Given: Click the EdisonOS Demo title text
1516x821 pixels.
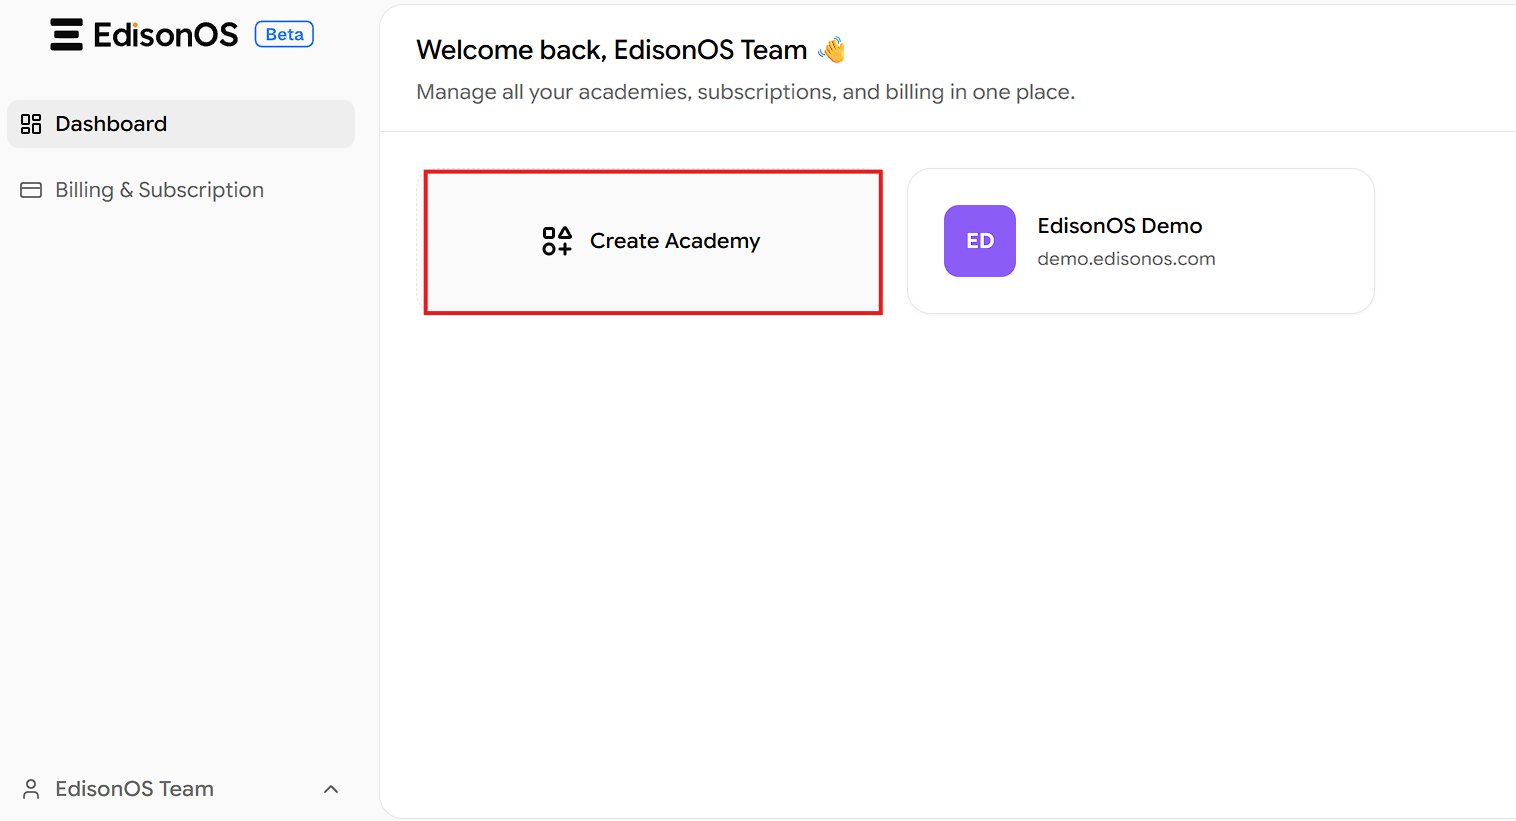Looking at the screenshot, I should click(x=1120, y=226).
